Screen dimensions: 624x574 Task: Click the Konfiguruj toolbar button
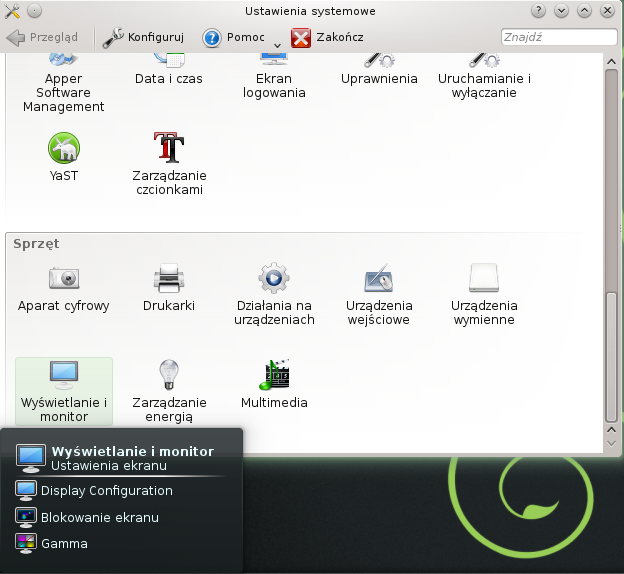coord(144,37)
